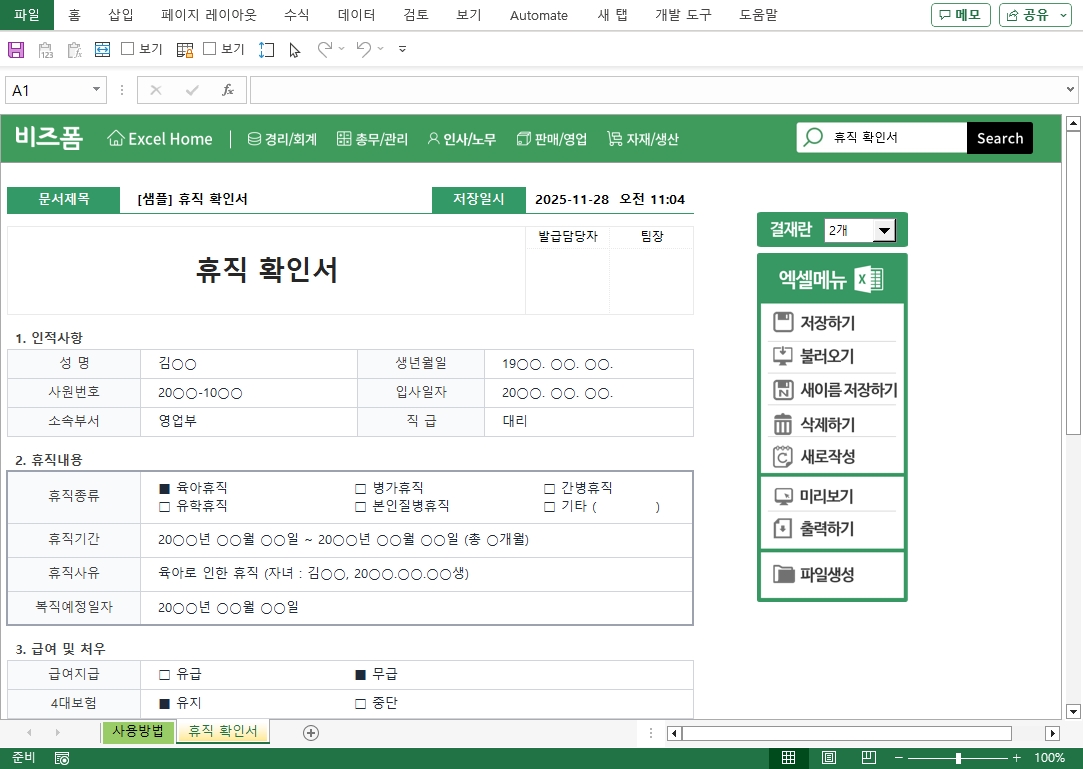Click the black Search button
The width and height of the screenshot is (1083, 769).
point(999,138)
